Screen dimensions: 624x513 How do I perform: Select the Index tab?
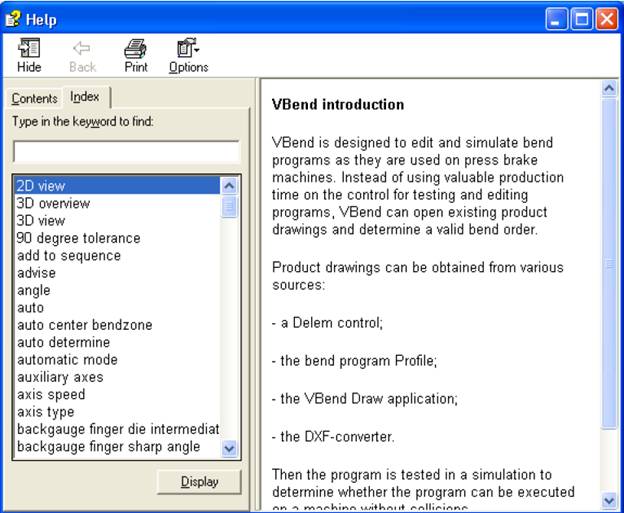tap(85, 97)
